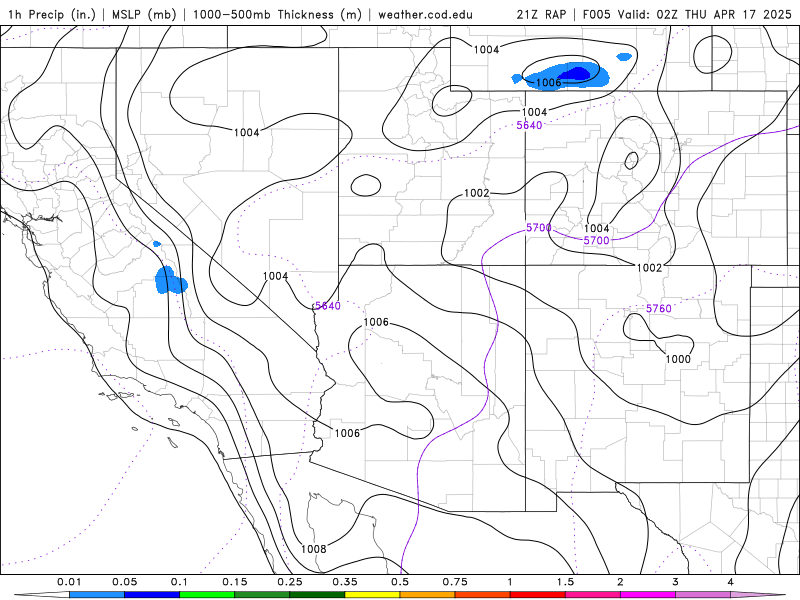Click the '0.75' colorbar label
This screenshot has width=800, height=600.
click(x=455, y=582)
